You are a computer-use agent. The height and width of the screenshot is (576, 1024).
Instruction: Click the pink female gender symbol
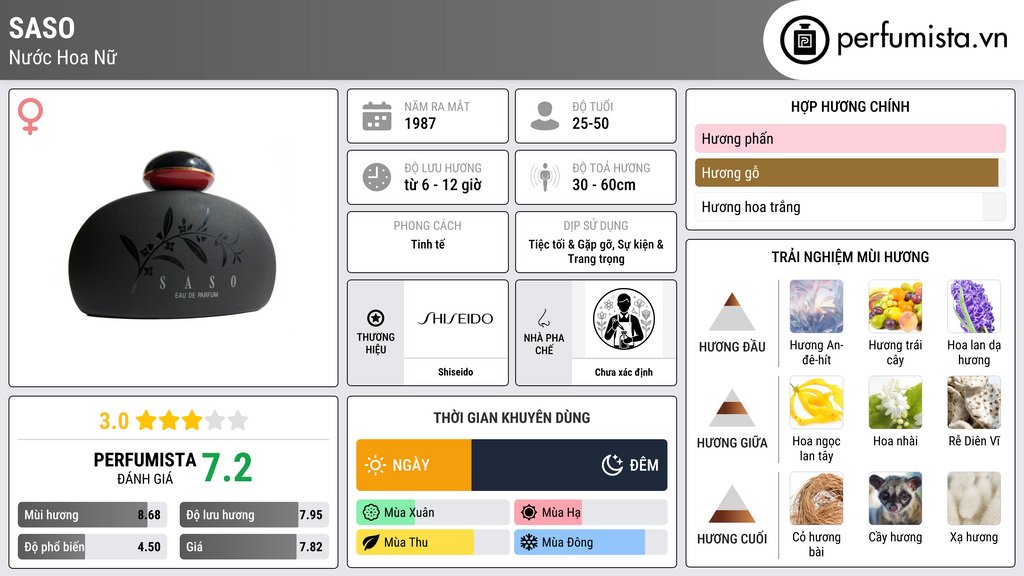click(x=30, y=116)
